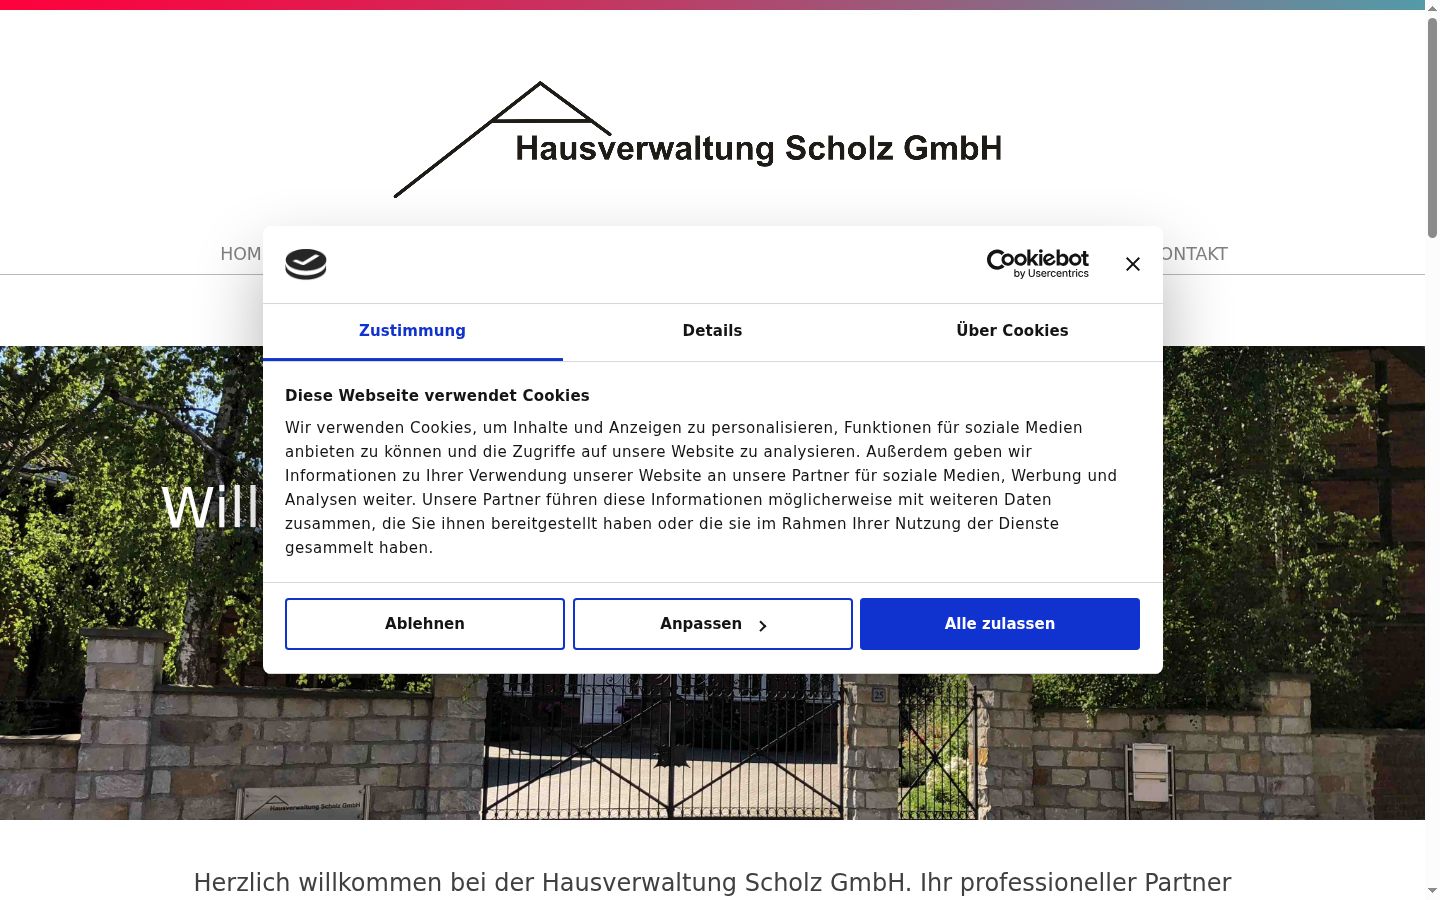Open the KONTAKT navigation item
Viewport: 1440px width, 900px height.
click(1194, 254)
